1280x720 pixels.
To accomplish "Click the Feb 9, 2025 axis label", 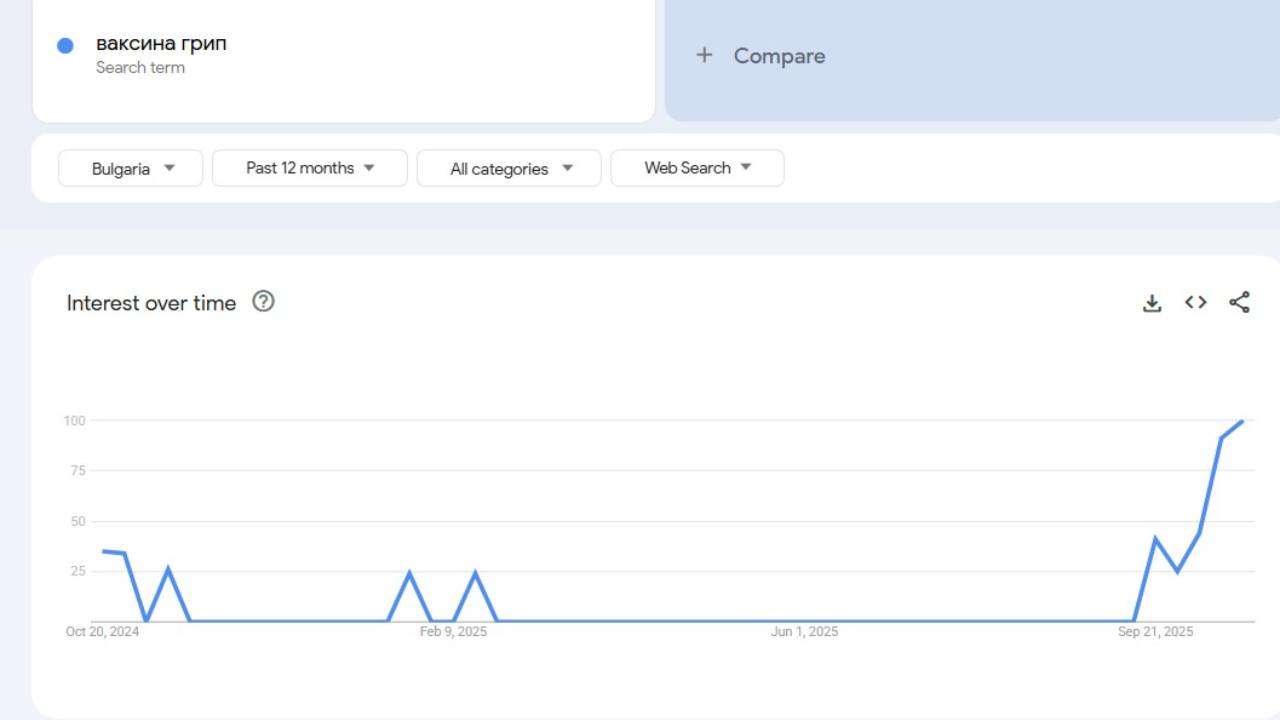I will 453,631.
